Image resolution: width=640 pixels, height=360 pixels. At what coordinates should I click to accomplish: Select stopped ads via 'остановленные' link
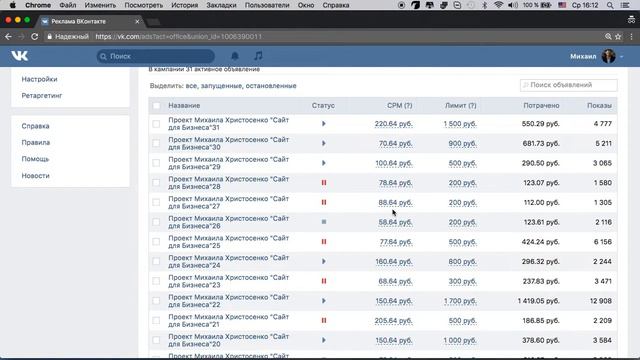click(x=271, y=86)
